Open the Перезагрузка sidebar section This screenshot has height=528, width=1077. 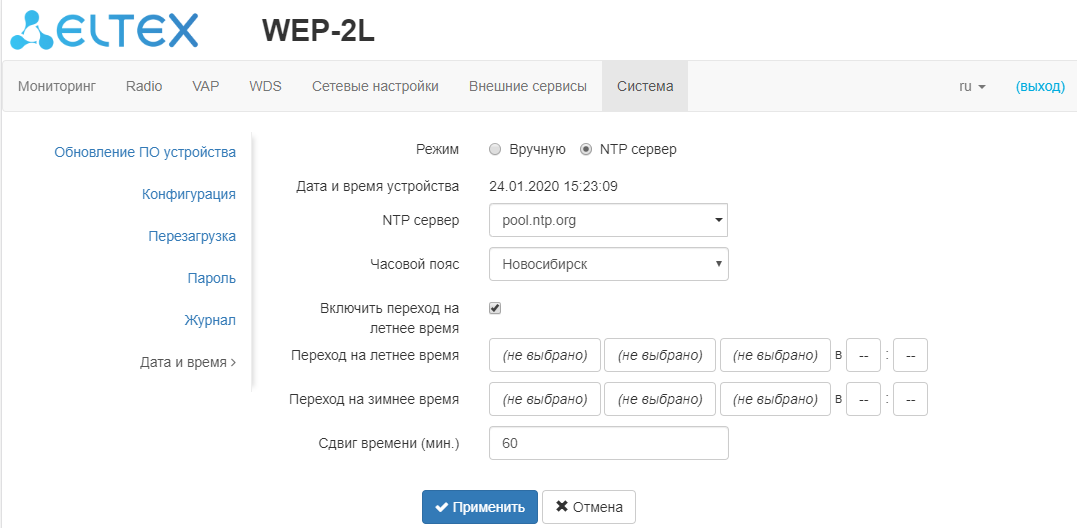pos(192,236)
